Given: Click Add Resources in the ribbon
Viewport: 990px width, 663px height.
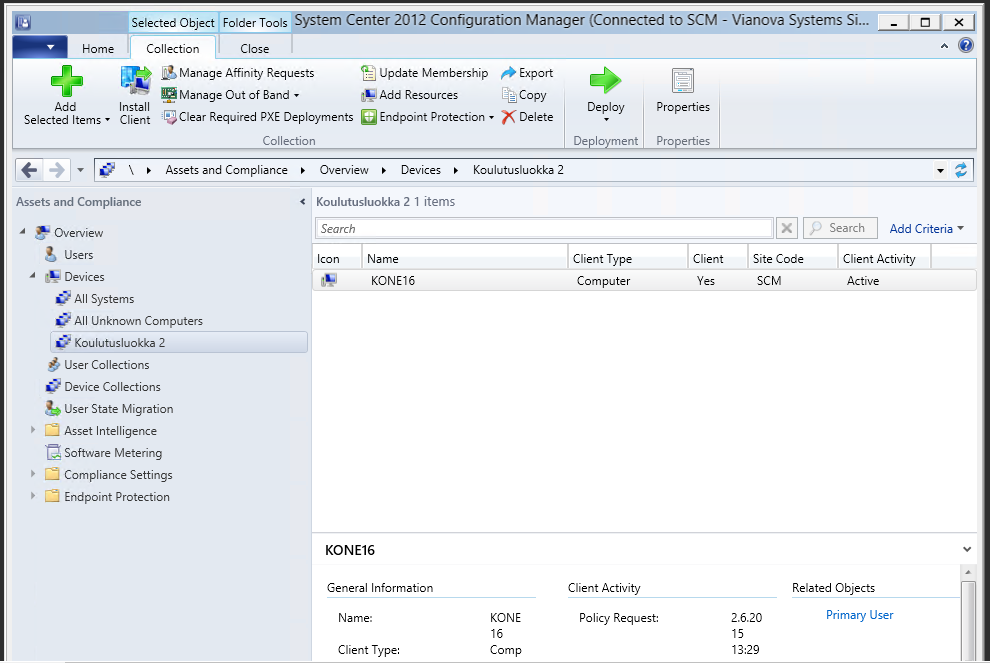Looking at the screenshot, I should pos(410,95).
